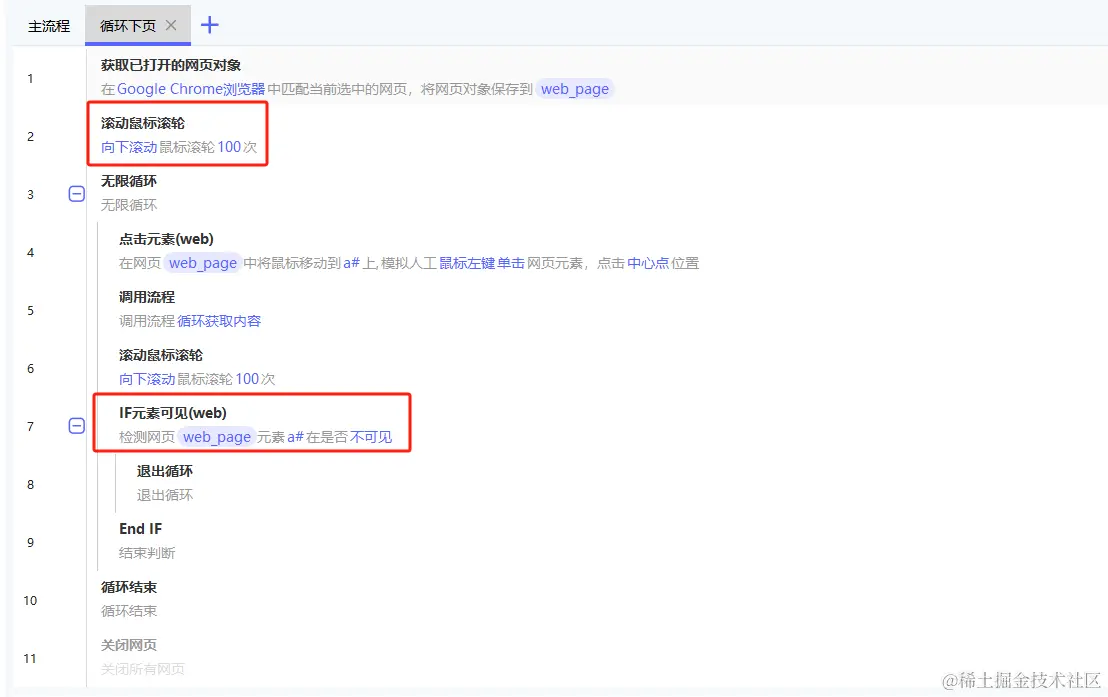Collapse the 无限循环 block at line 3
The image size is (1108, 697).
(x=76, y=194)
